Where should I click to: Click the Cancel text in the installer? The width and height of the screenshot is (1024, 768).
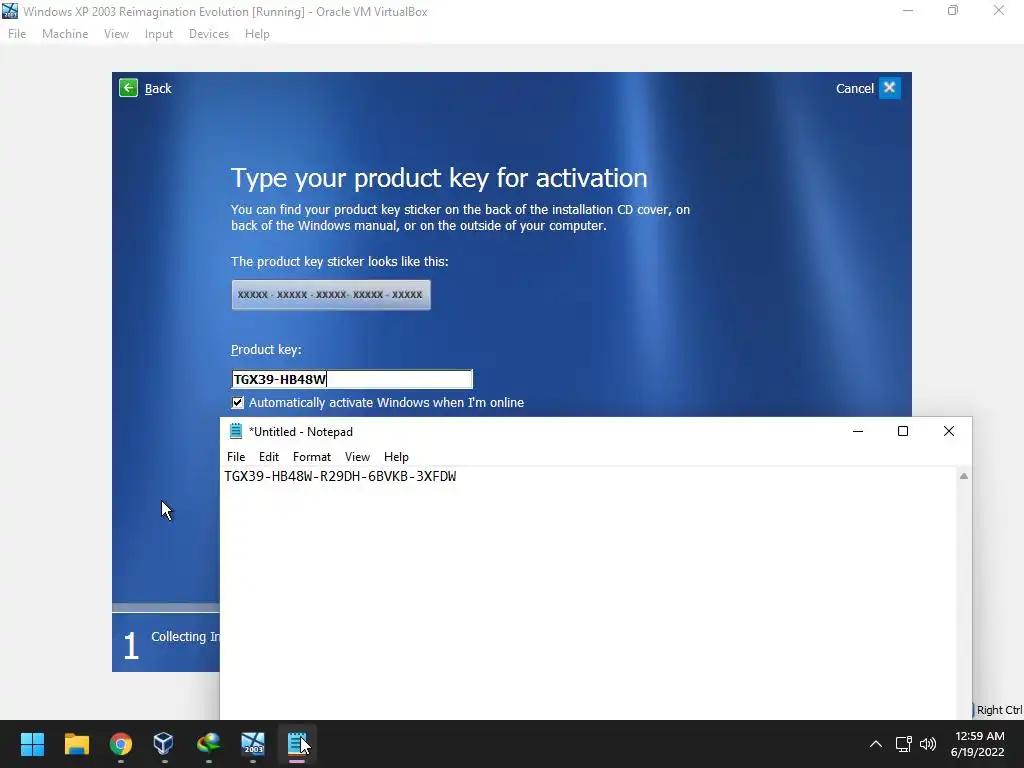855,88
